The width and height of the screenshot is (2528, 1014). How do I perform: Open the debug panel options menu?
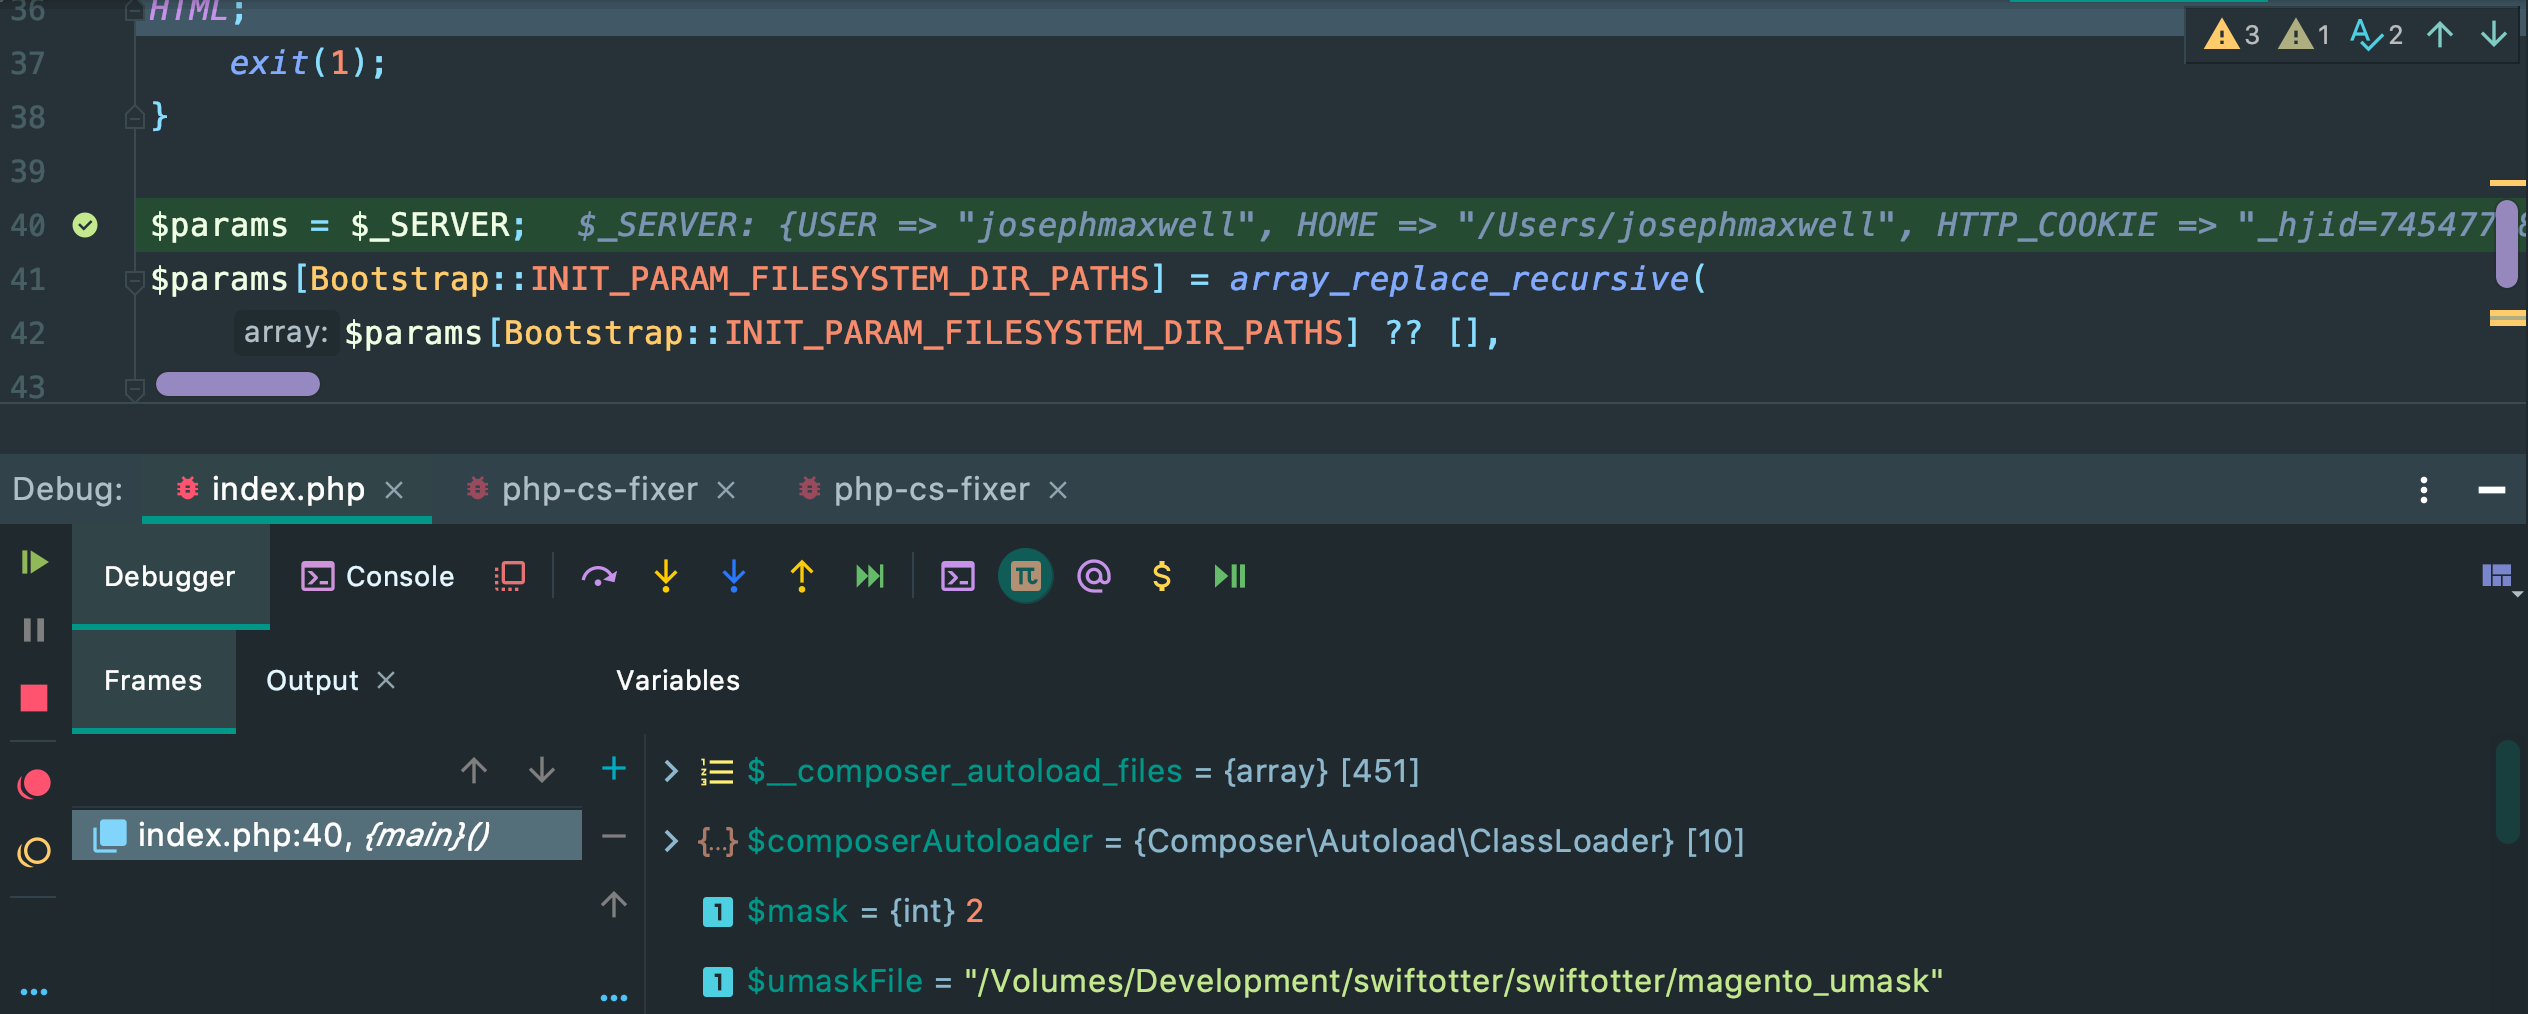(x=2423, y=489)
